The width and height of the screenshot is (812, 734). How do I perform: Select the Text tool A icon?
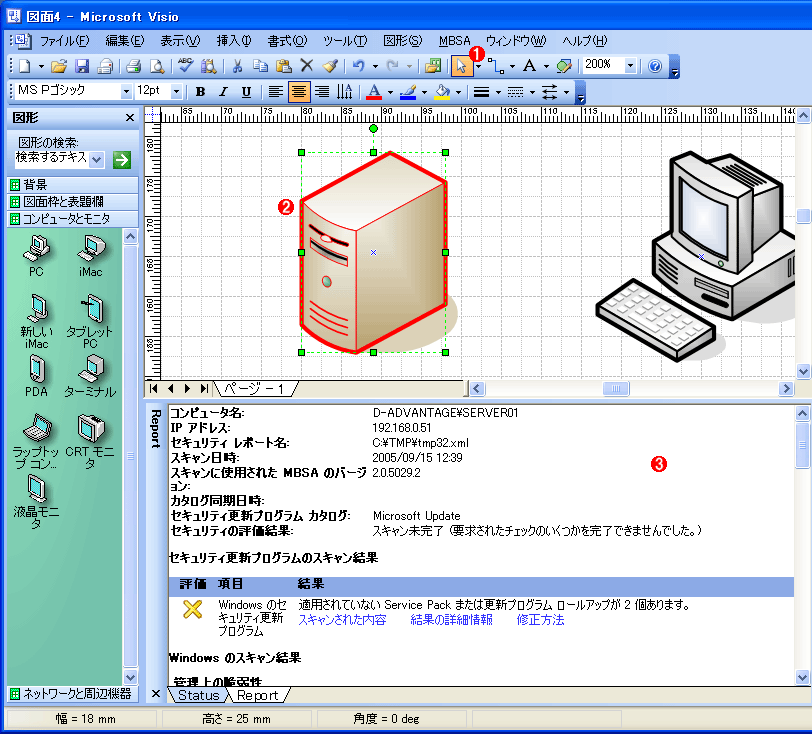click(529, 66)
